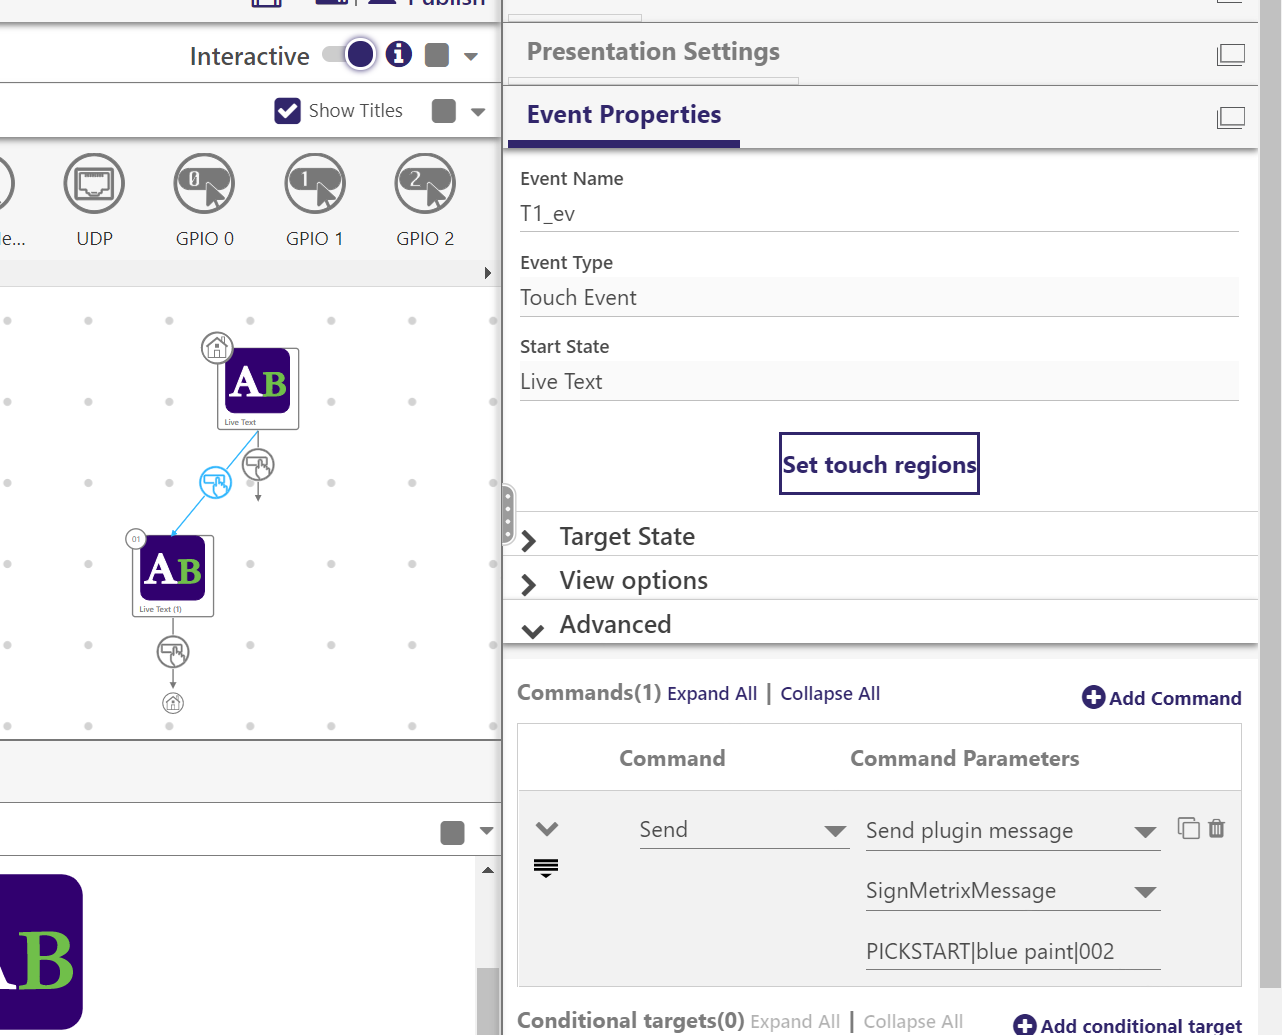Expand the Target State section
The image size is (1282, 1035).
(x=627, y=537)
